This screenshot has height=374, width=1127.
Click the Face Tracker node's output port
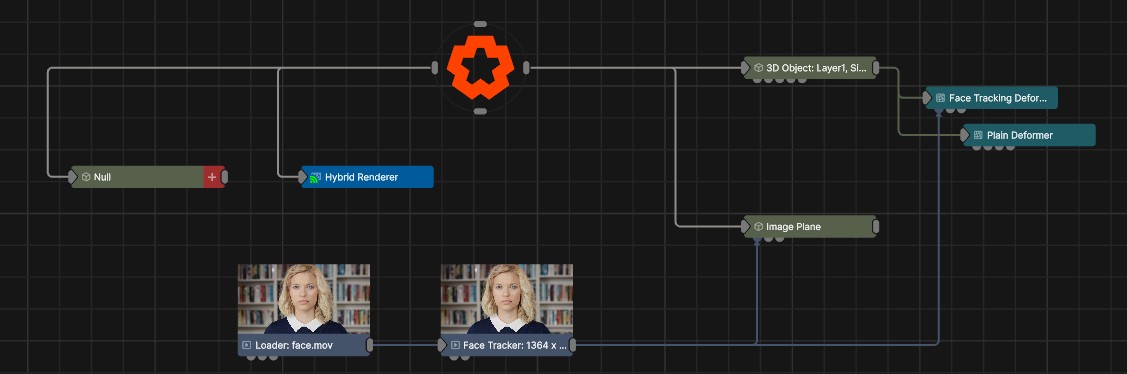point(573,345)
